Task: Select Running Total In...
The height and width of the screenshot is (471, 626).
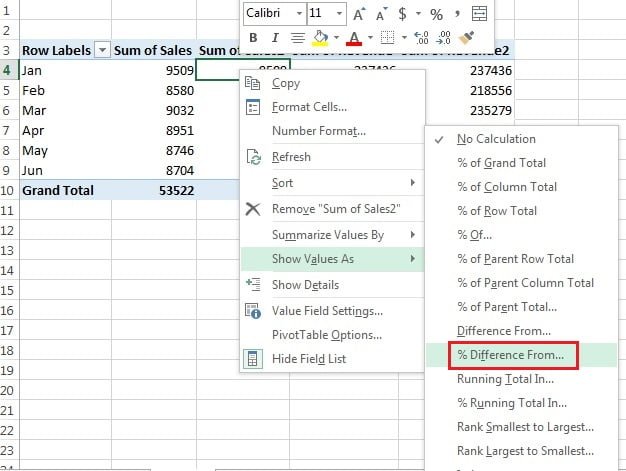Action: pos(521,379)
